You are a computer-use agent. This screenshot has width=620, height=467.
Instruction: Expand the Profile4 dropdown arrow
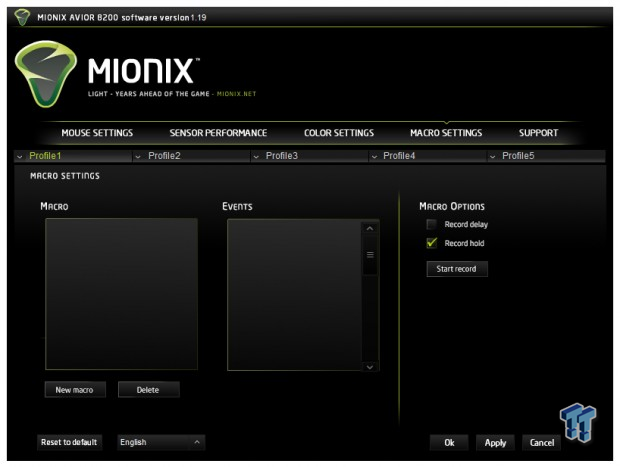pos(374,157)
